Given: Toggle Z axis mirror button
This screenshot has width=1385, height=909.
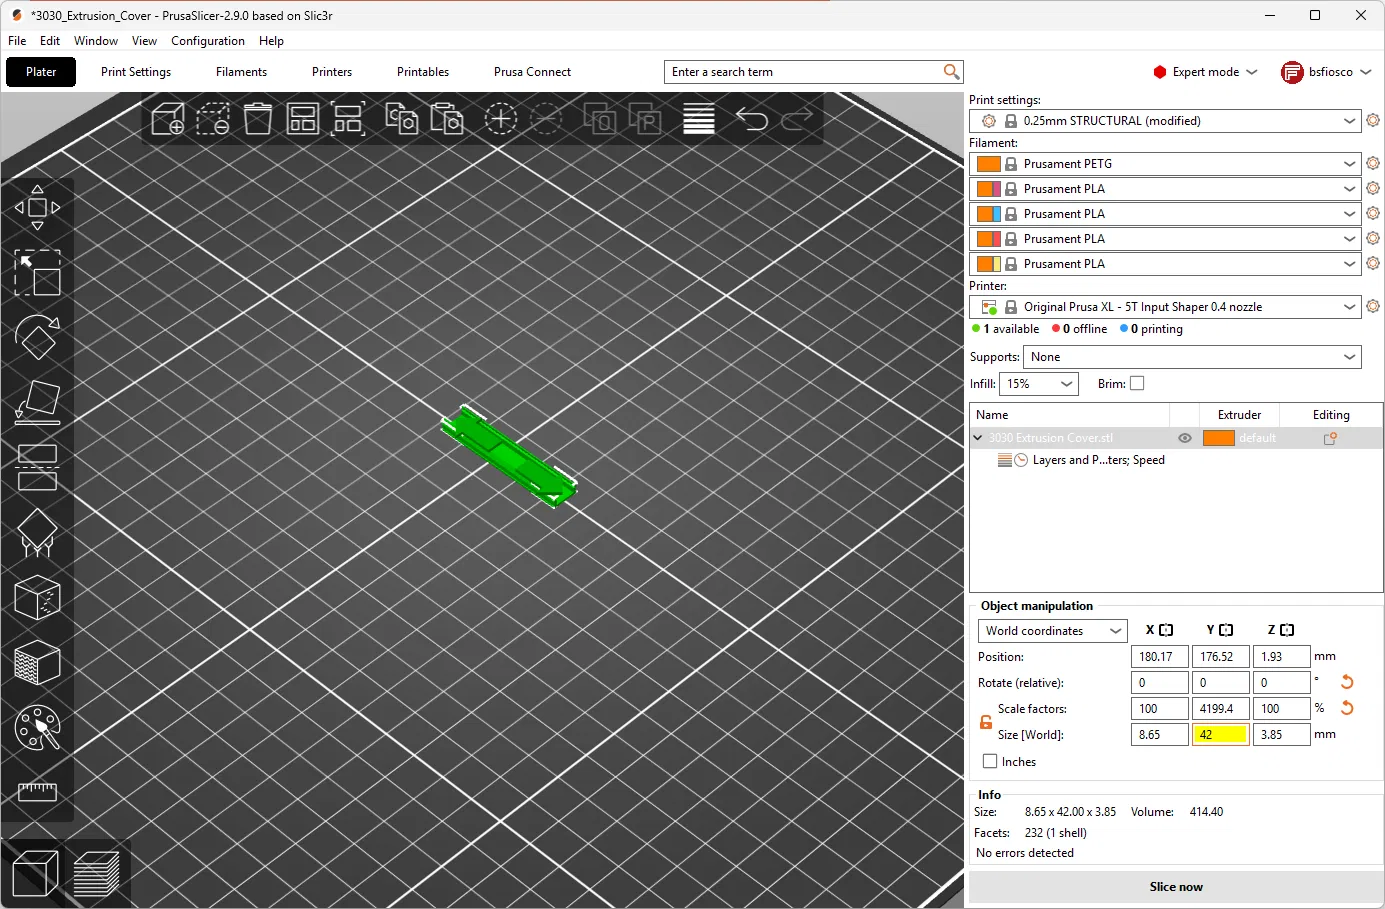Looking at the screenshot, I should (1287, 630).
